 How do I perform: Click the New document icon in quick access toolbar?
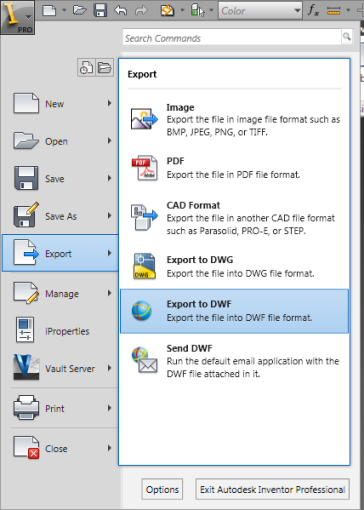point(49,10)
